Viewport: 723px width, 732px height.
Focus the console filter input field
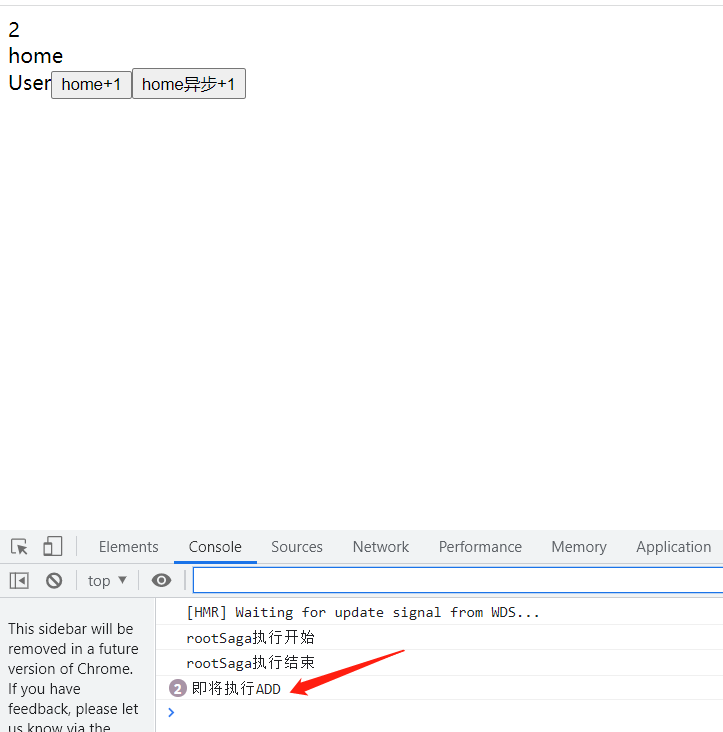[x=458, y=580]
